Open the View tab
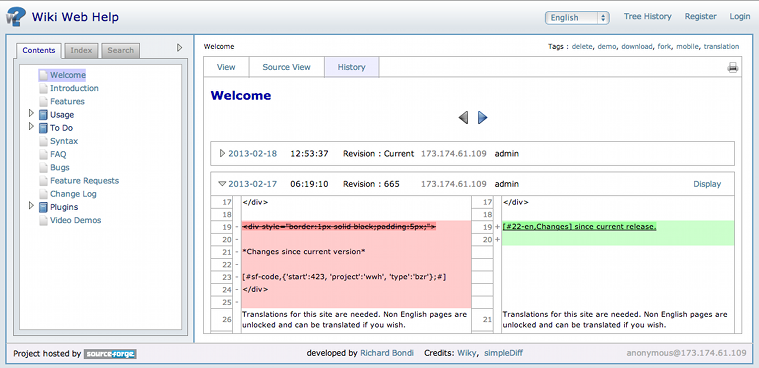Viewport: 759px width, 368px height. pyautogui.click(x=226, y=67)
